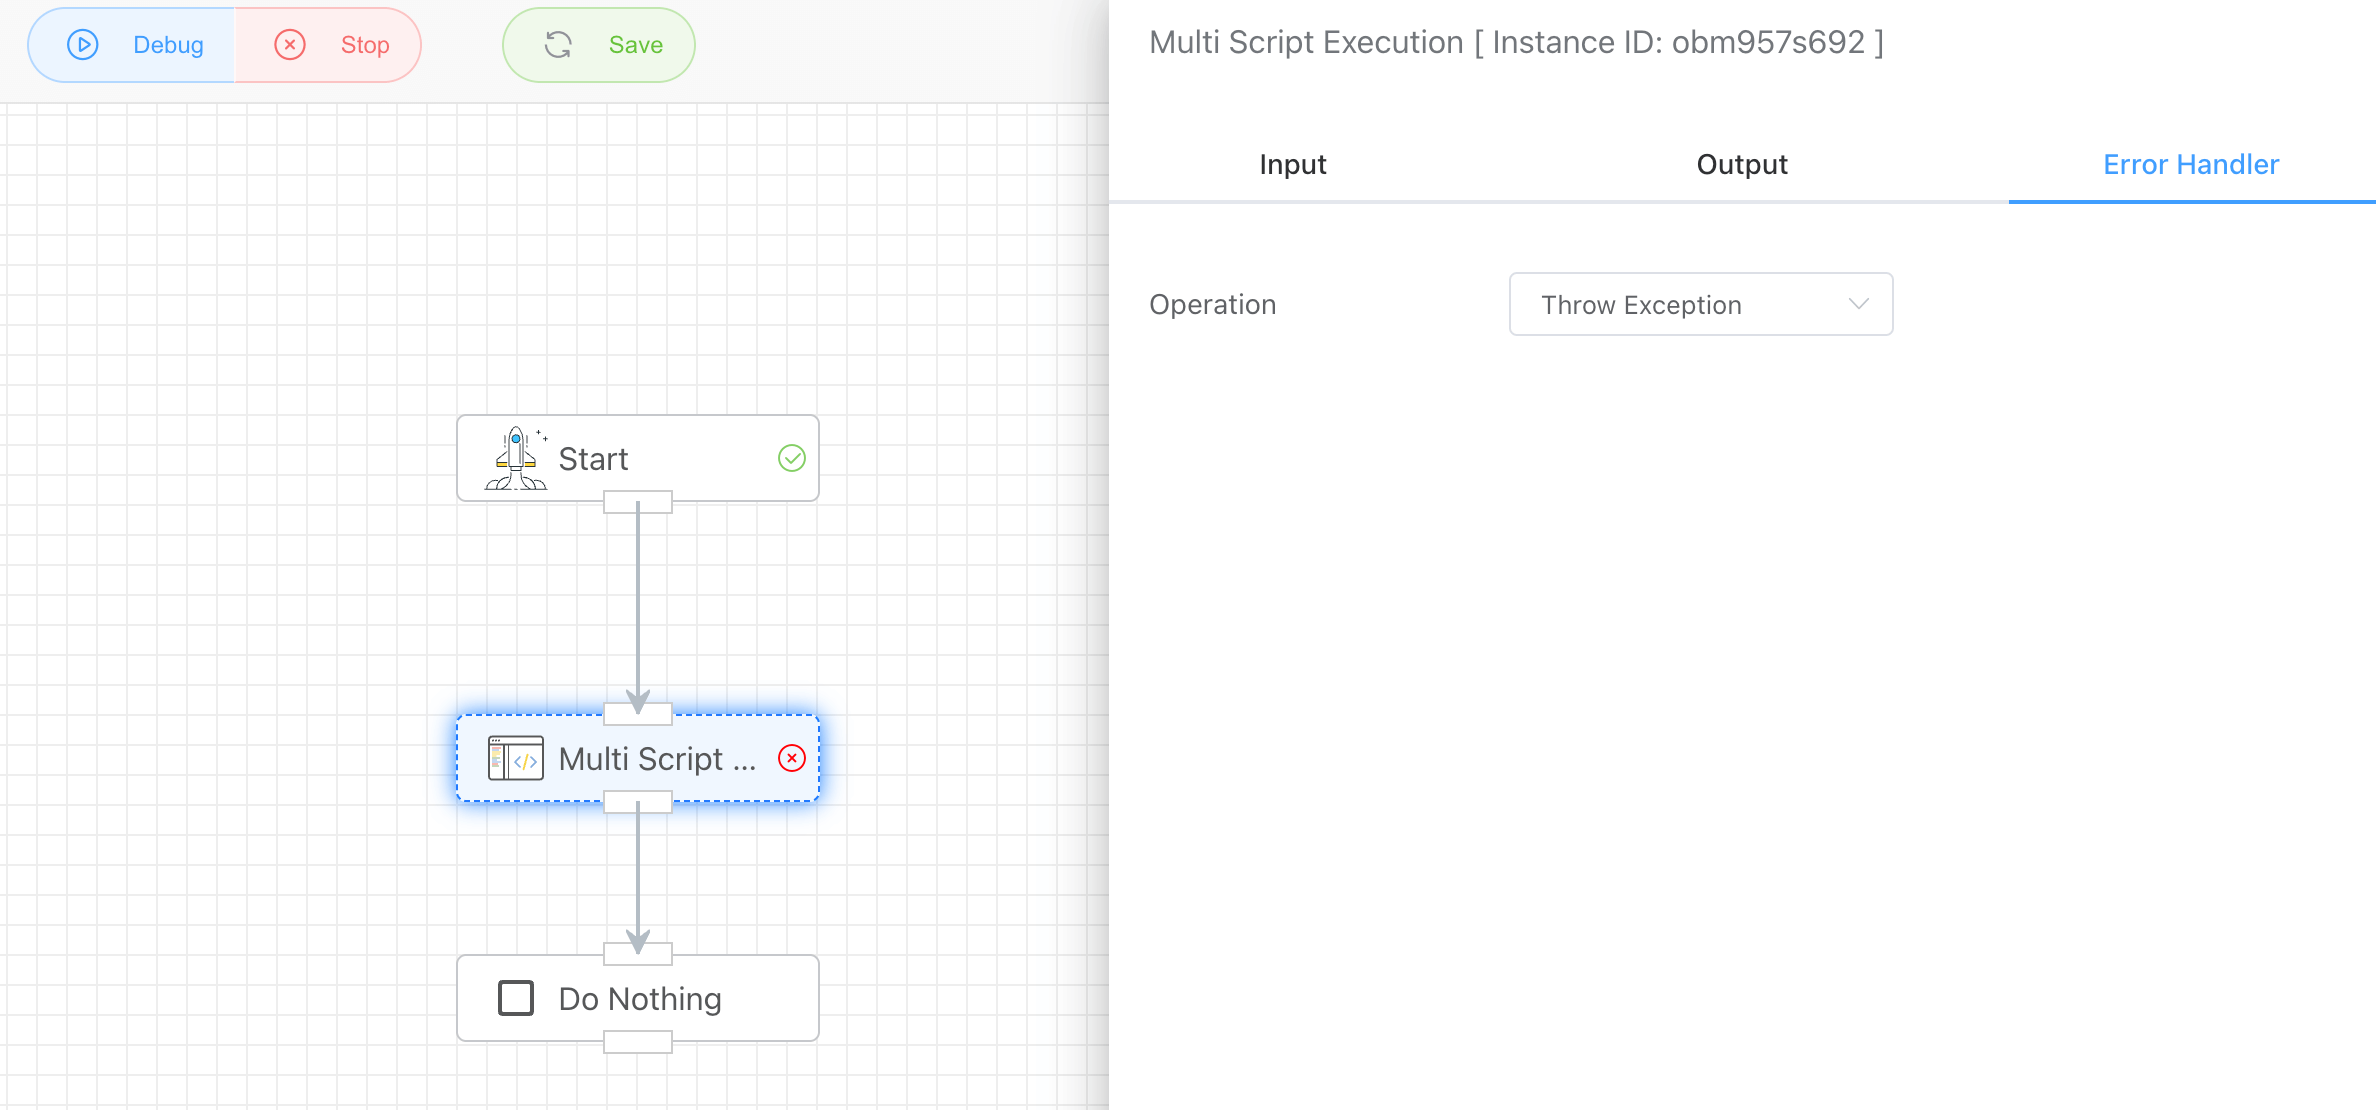The height and width of the screenshot is (1110, 2376).
Task: Select the Error Handler tab
Action: coord(2190,164)
